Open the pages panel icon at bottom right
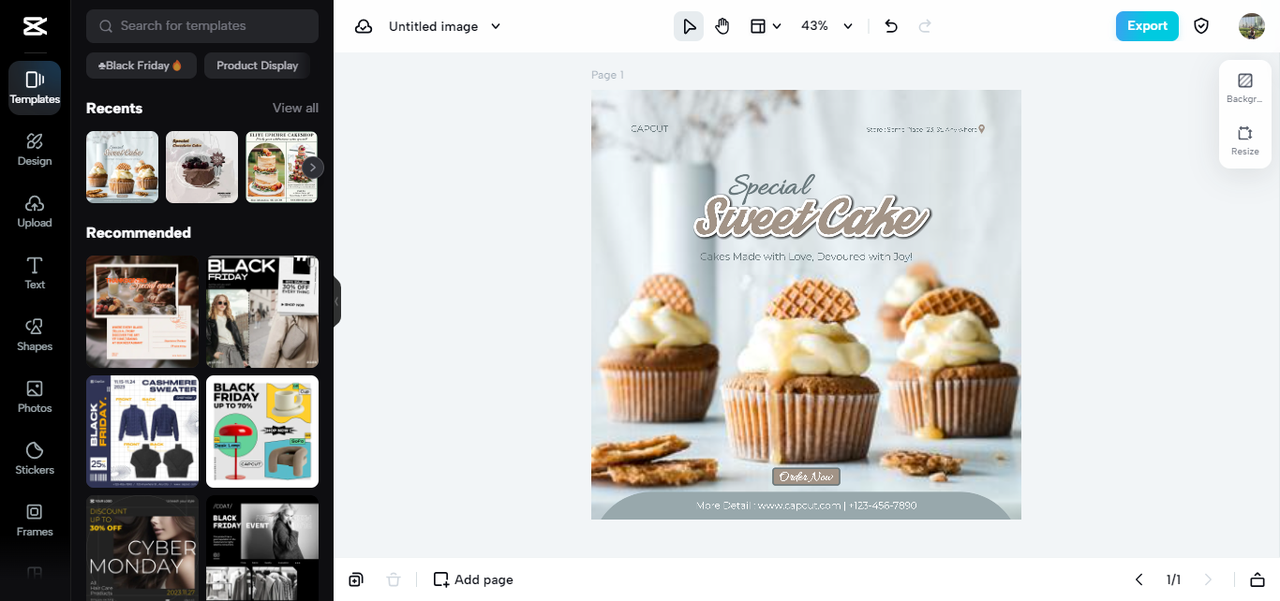Image resolution: width=1280 pixels, height=601 pixels. tap(1257, 580)
